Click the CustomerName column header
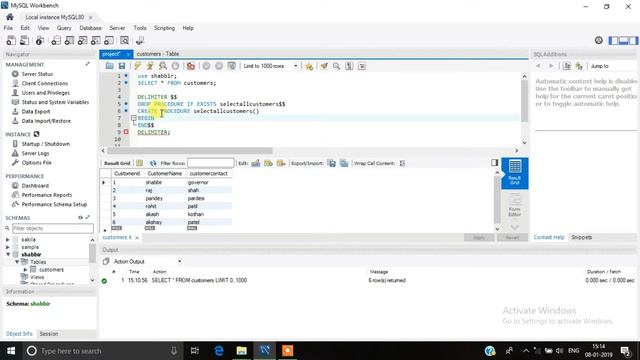The height and width of the screenshot is (360, 640). pyautogui.click(x=164, y=173)
